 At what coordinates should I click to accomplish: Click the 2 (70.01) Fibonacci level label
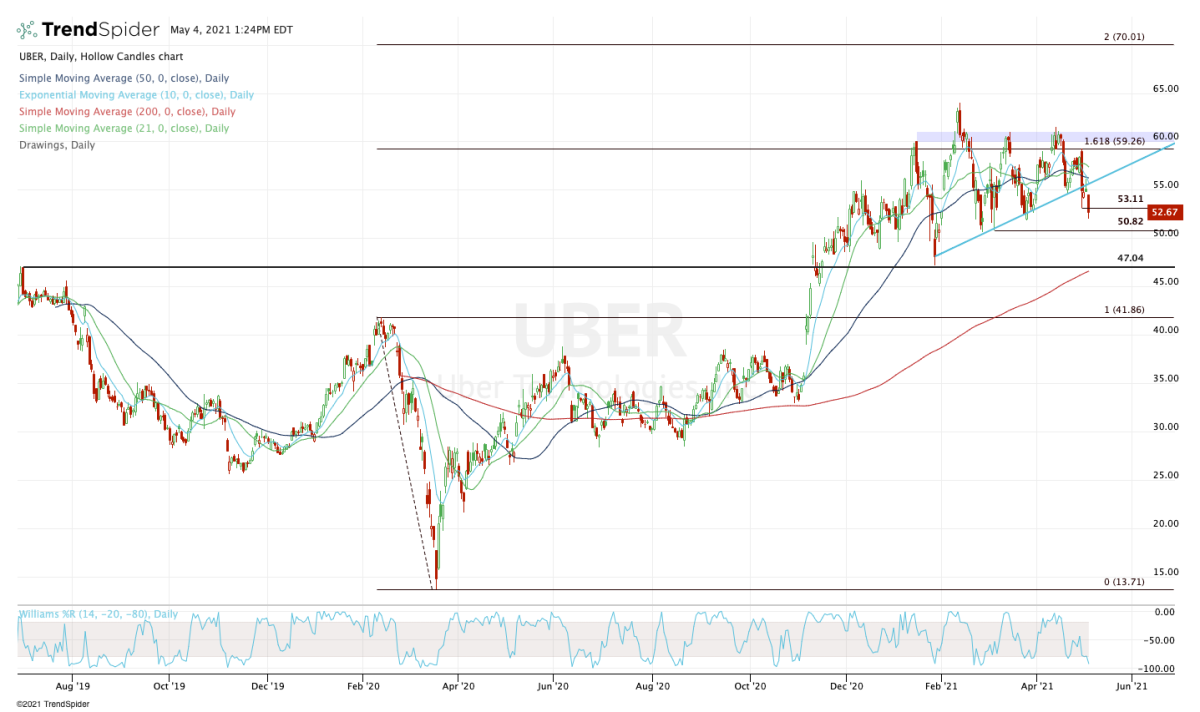click(1124, 37)
